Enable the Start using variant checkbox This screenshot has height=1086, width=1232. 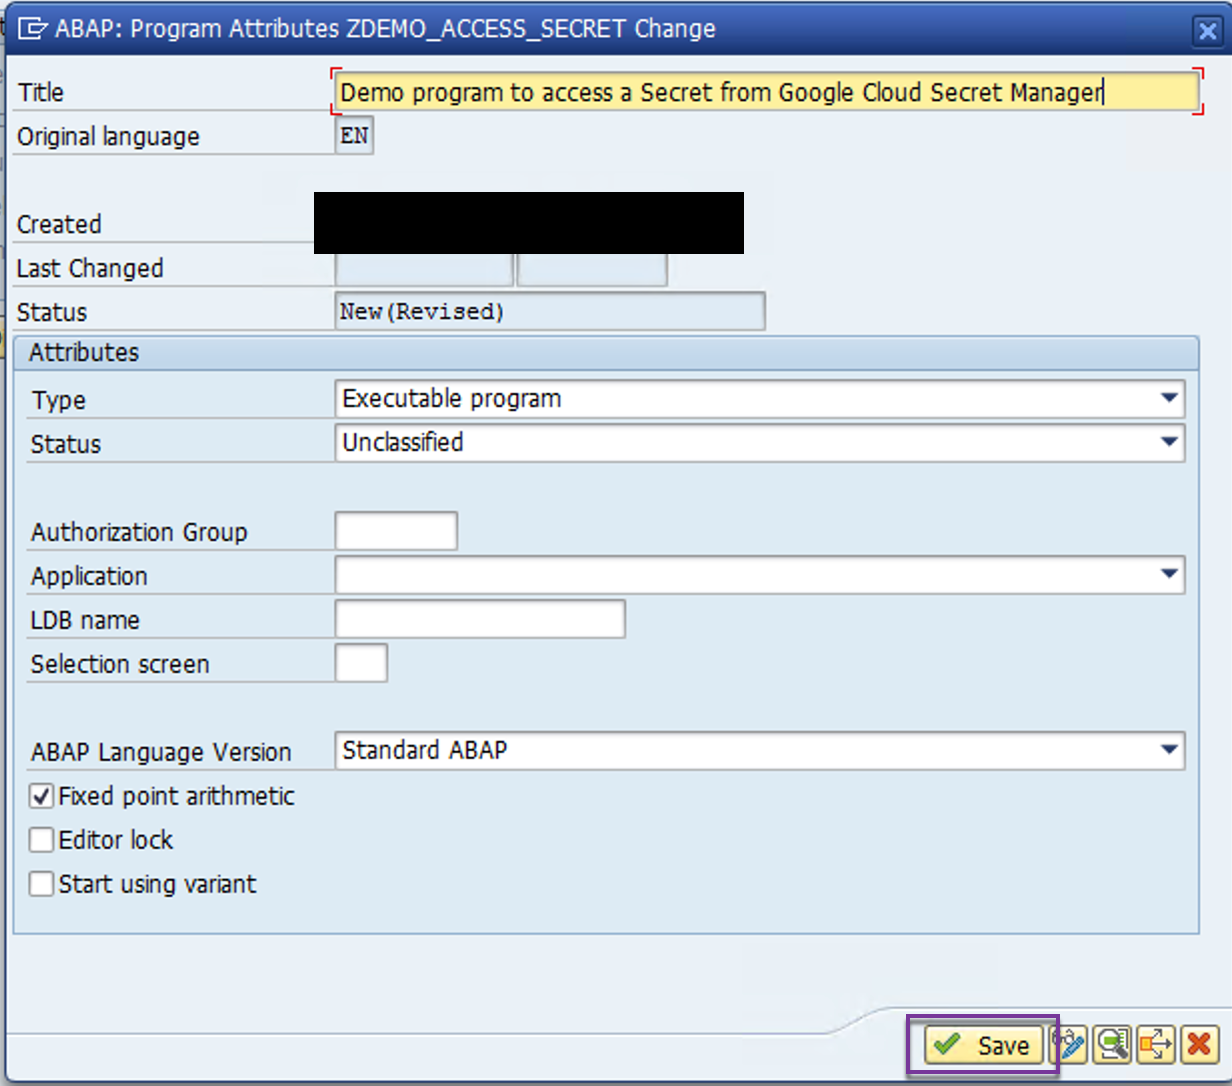click(42, 885)
